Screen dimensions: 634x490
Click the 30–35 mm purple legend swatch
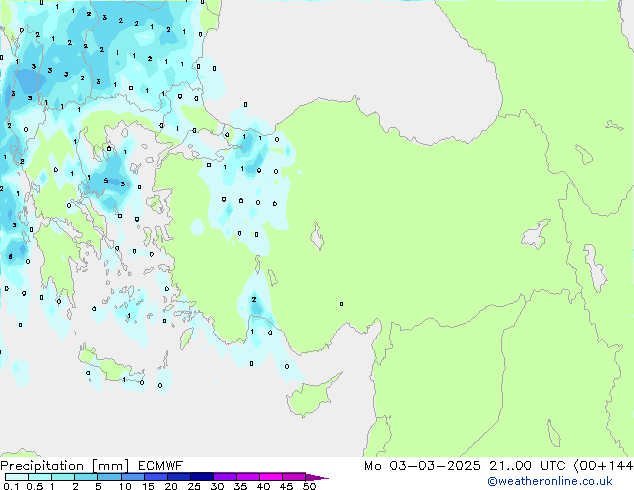click(224, 477)
